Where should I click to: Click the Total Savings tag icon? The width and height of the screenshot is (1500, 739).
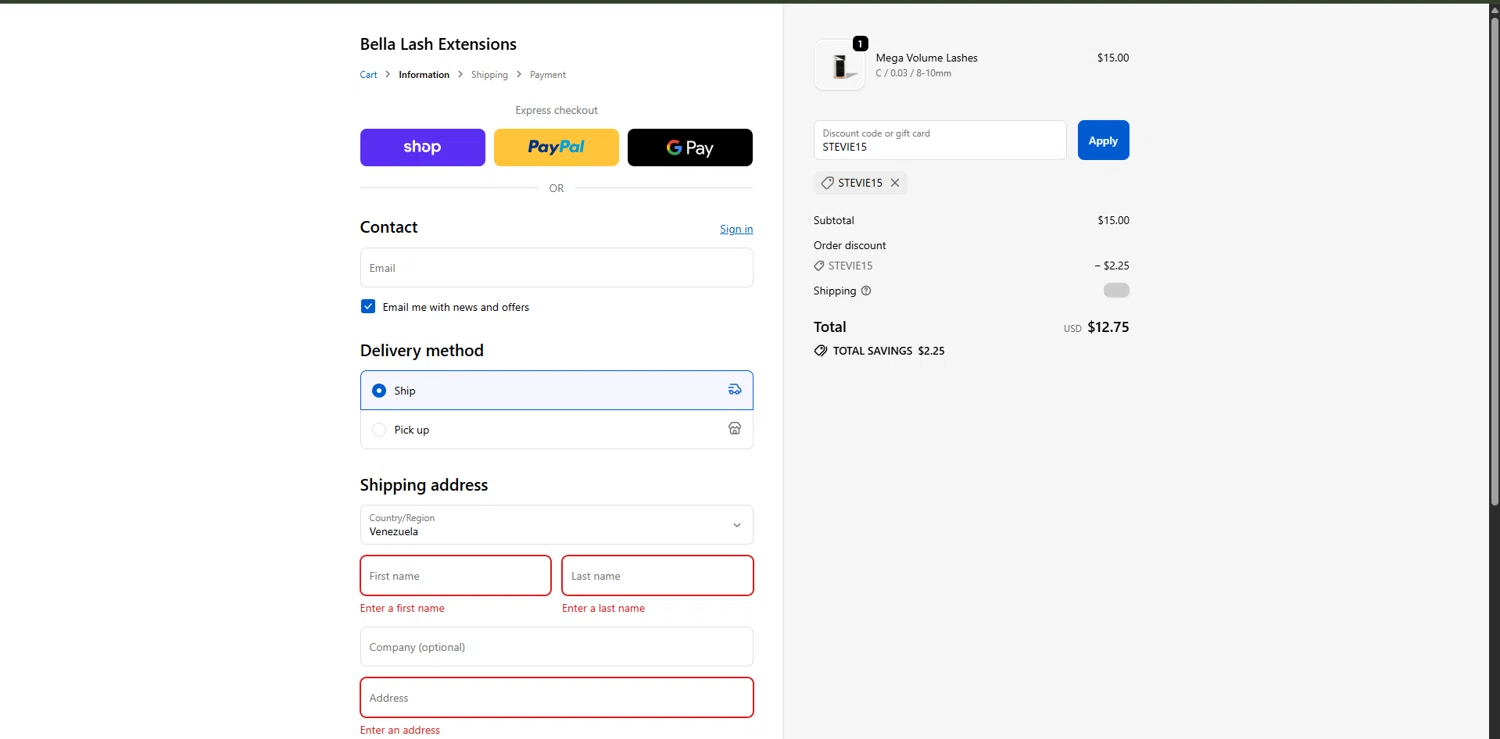821,351
